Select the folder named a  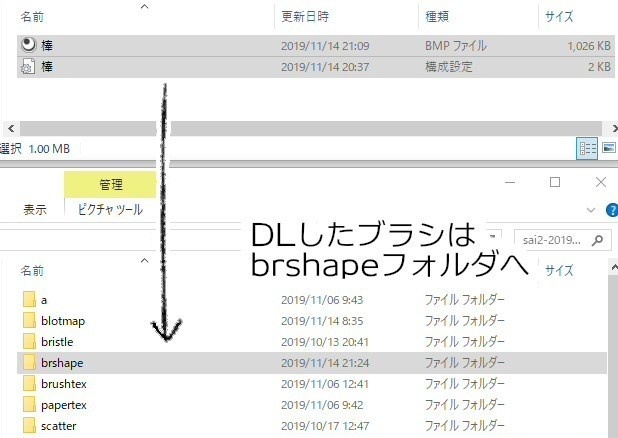click(x=44, y=300)
